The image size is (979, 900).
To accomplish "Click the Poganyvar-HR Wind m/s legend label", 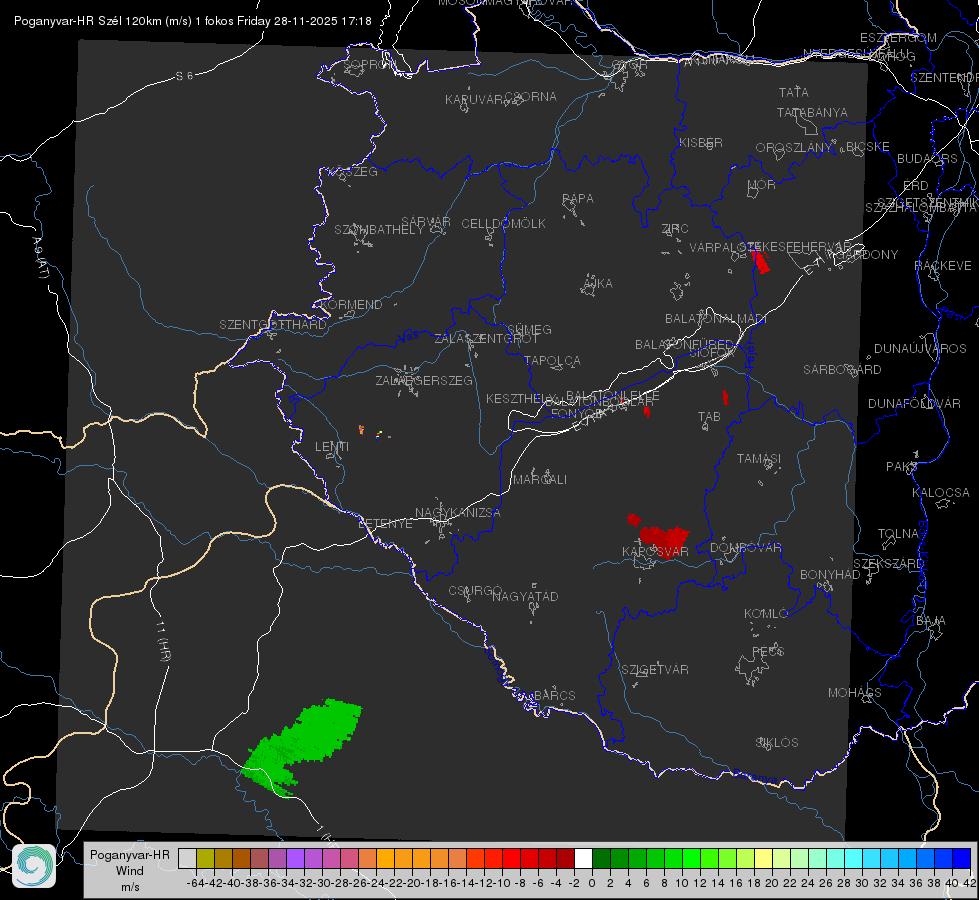I will tap(130, 871).
